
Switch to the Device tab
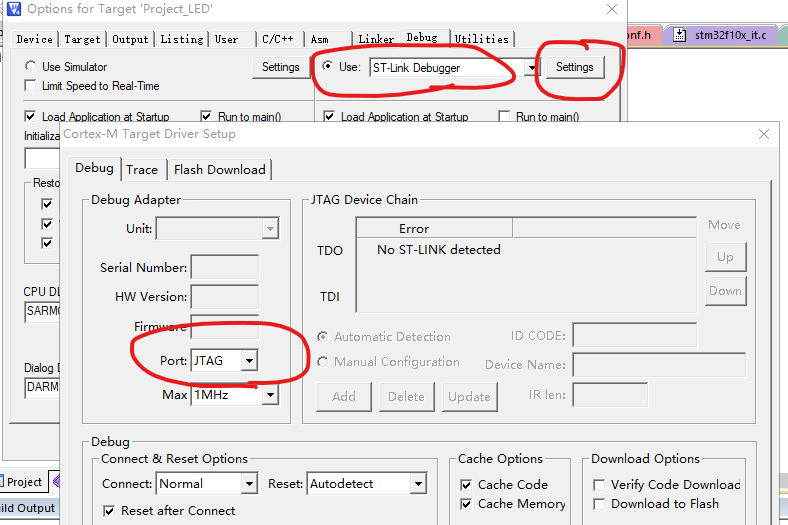34,39
